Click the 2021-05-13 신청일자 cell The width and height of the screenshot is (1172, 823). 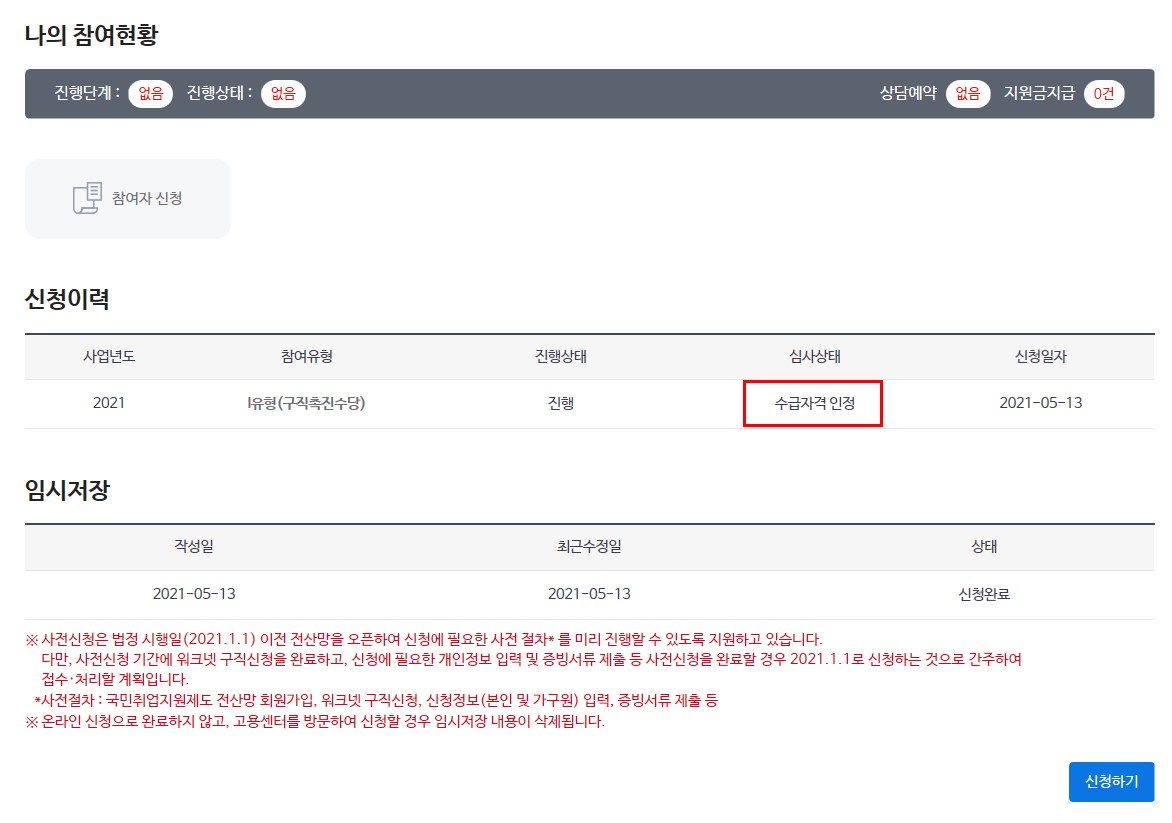(x=1040, y=403)
